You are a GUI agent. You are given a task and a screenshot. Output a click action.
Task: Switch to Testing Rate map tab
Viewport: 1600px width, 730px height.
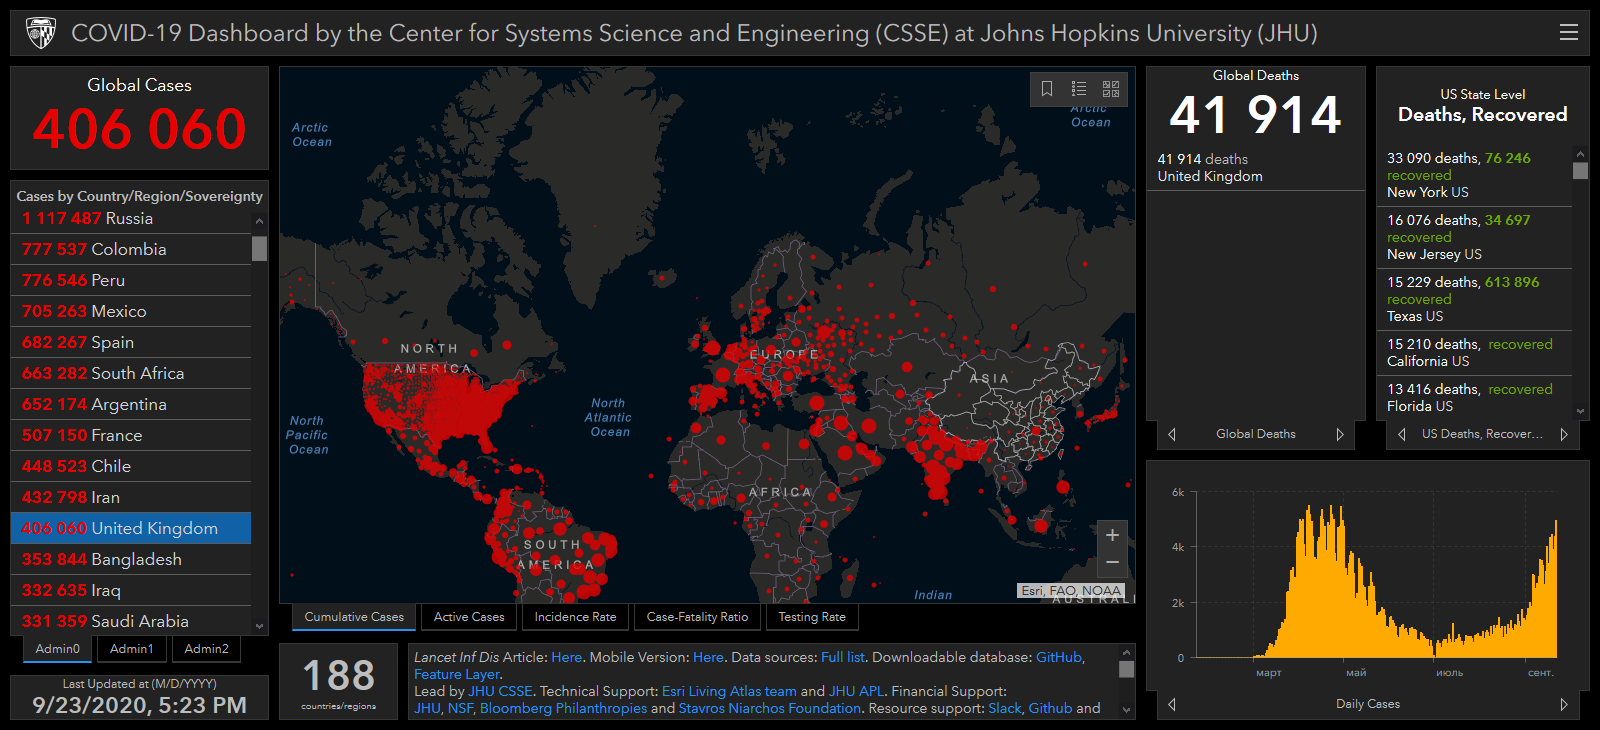(812, 617)
